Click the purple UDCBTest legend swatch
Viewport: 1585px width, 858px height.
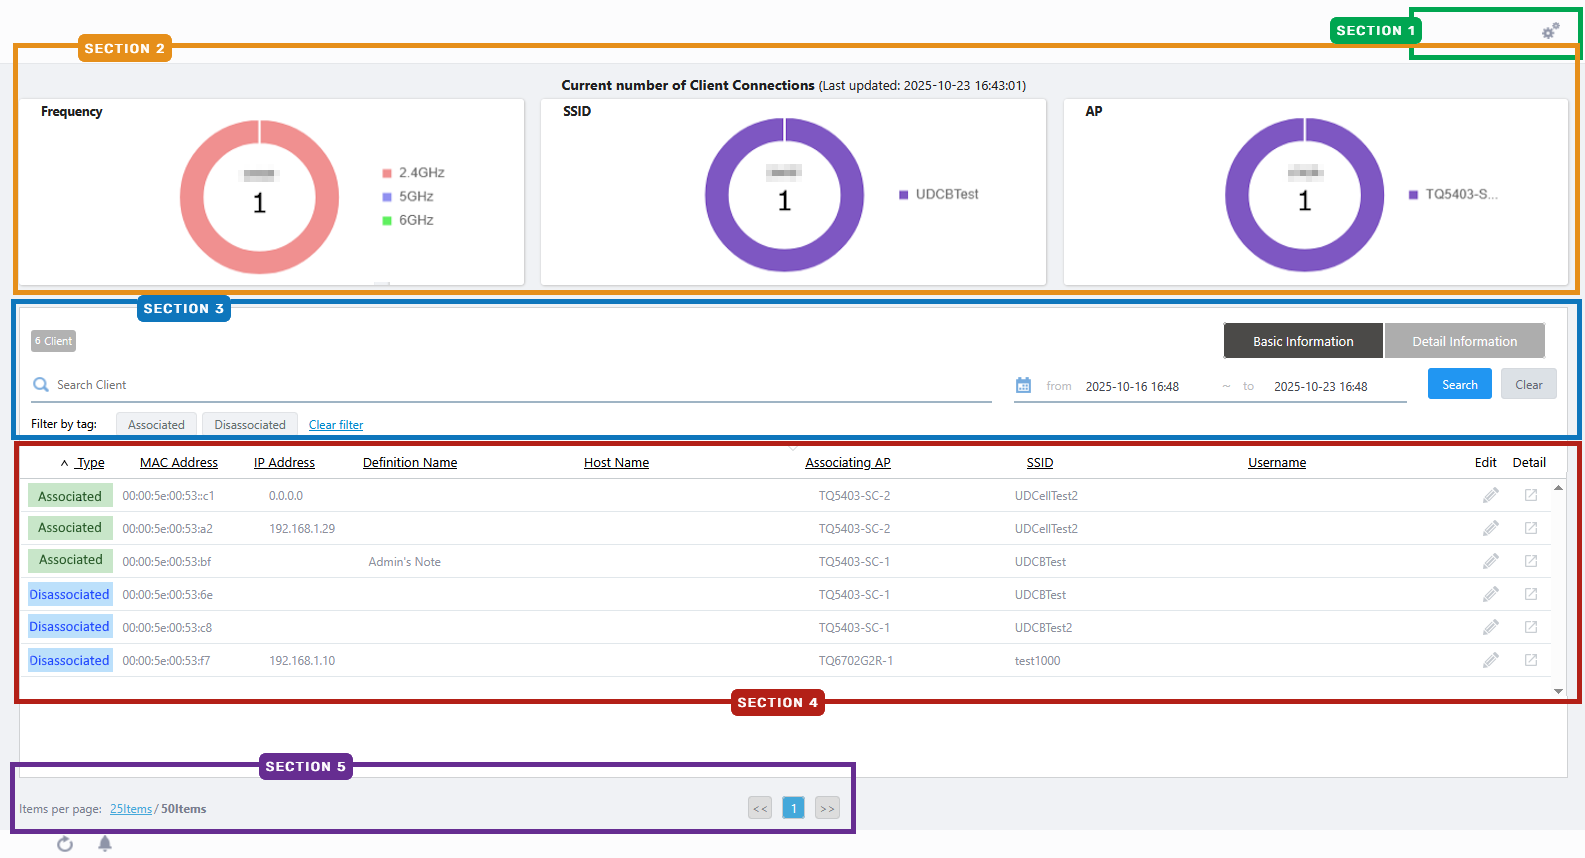[903, 195]
